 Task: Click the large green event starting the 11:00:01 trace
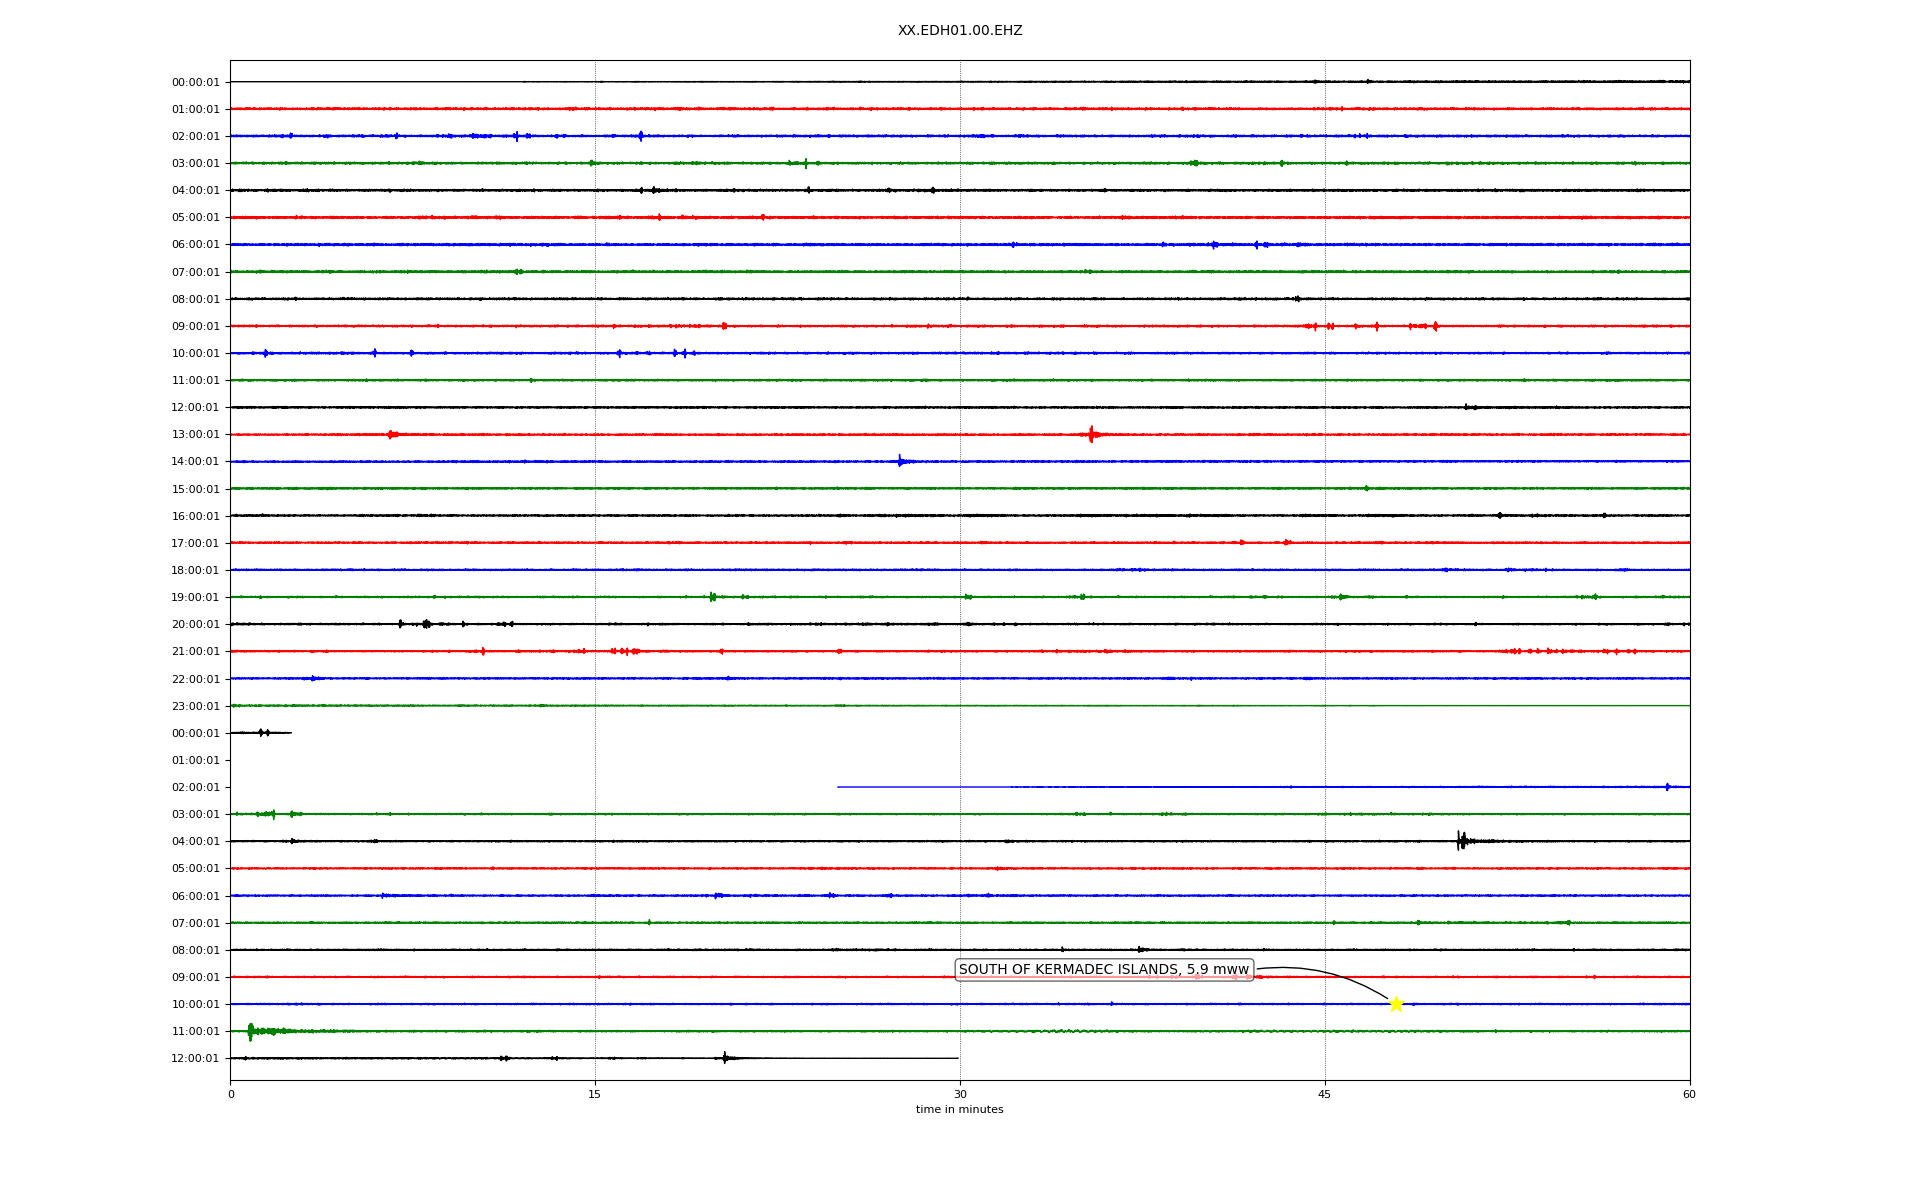coord(250,1031)
